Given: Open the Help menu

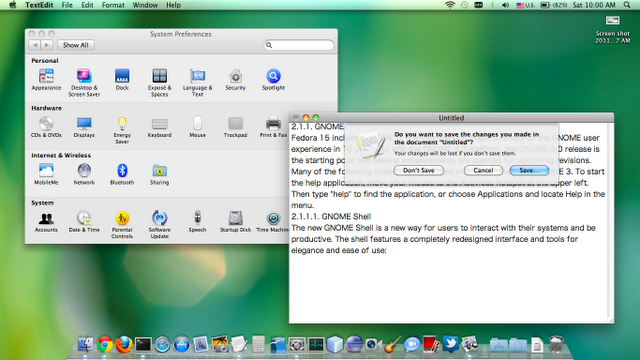Looking at the screenshot, I should point(173,5).
